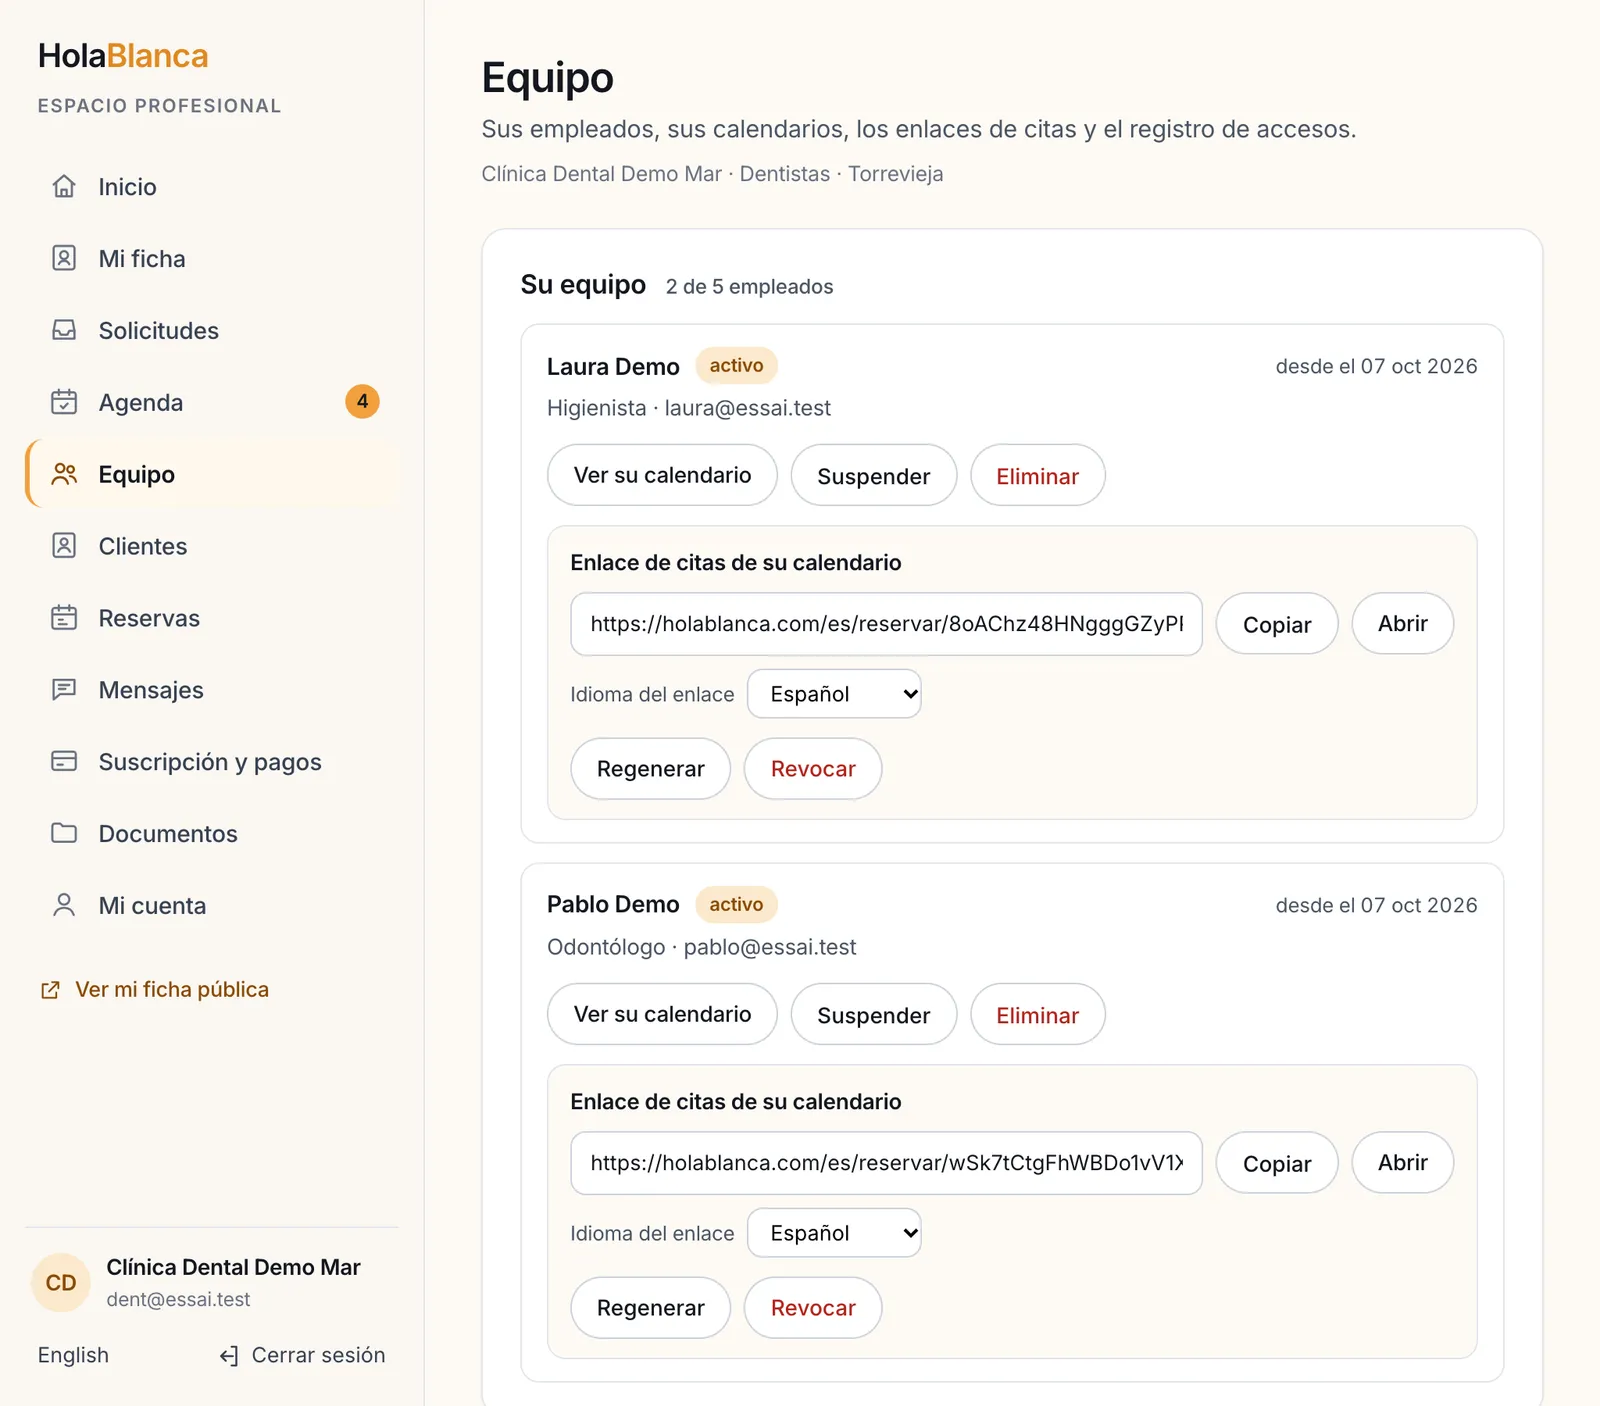Click the Agenda badge showing 4
The image size is (1600, 1406).
pyautogui.click(x=362, y=402)
